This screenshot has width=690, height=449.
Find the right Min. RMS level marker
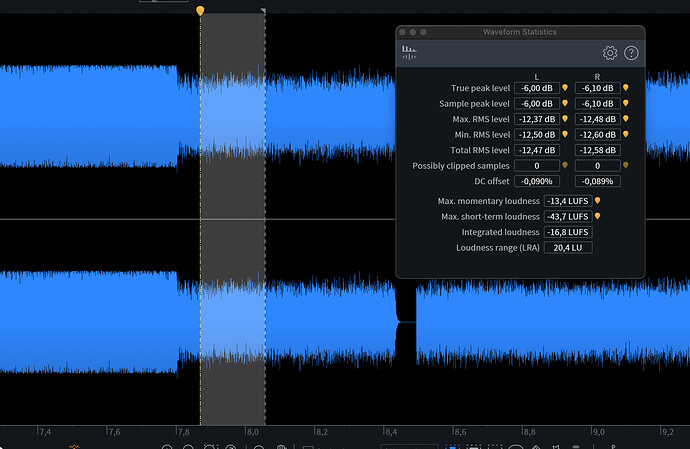click(x=626, y=134)
